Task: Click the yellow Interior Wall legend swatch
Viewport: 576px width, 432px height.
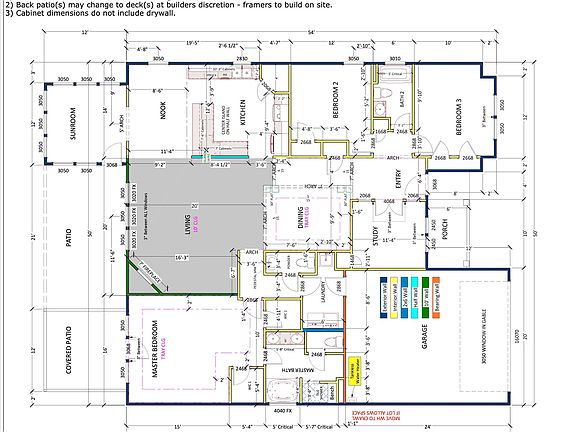Action: (x=394, y=298)
